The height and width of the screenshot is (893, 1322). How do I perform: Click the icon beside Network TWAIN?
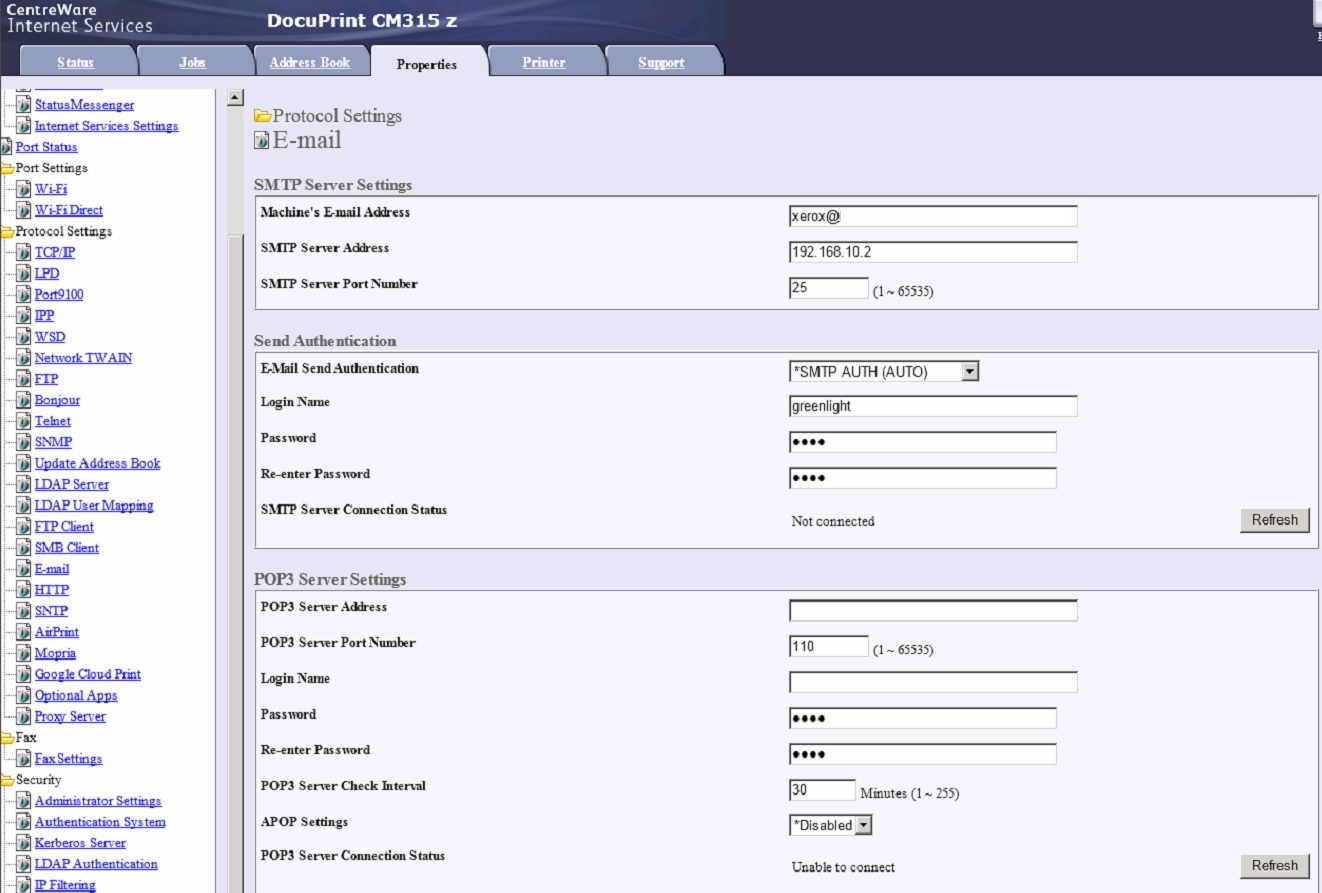[25, 358]
